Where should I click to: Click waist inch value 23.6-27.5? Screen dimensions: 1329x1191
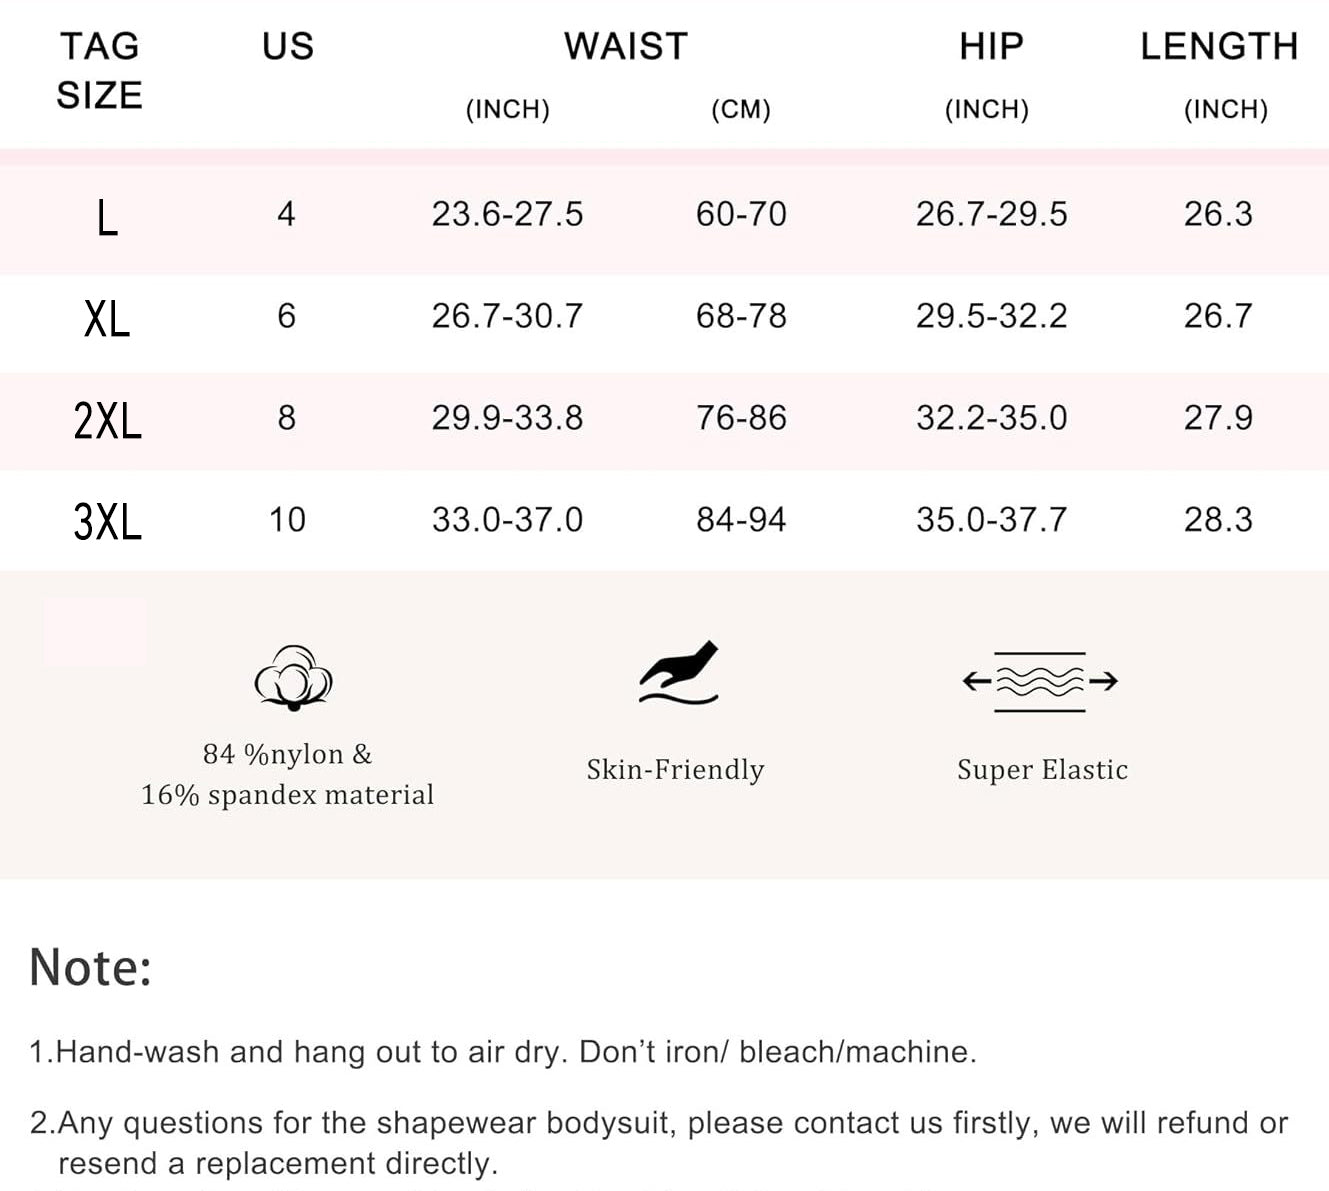507,214
